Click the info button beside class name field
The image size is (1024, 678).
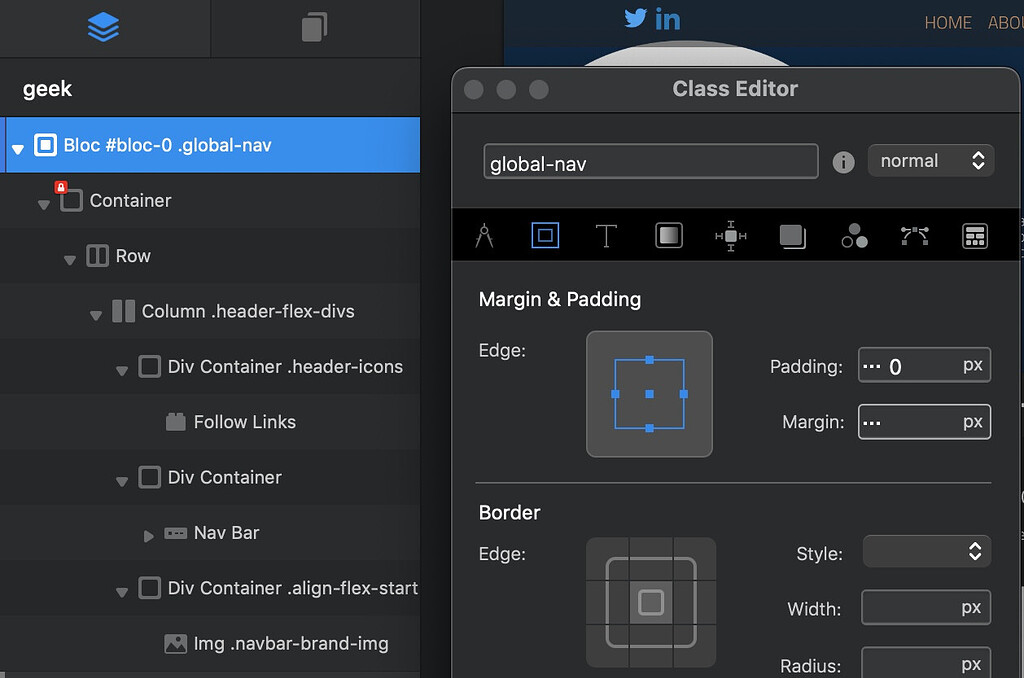[843, 162]
